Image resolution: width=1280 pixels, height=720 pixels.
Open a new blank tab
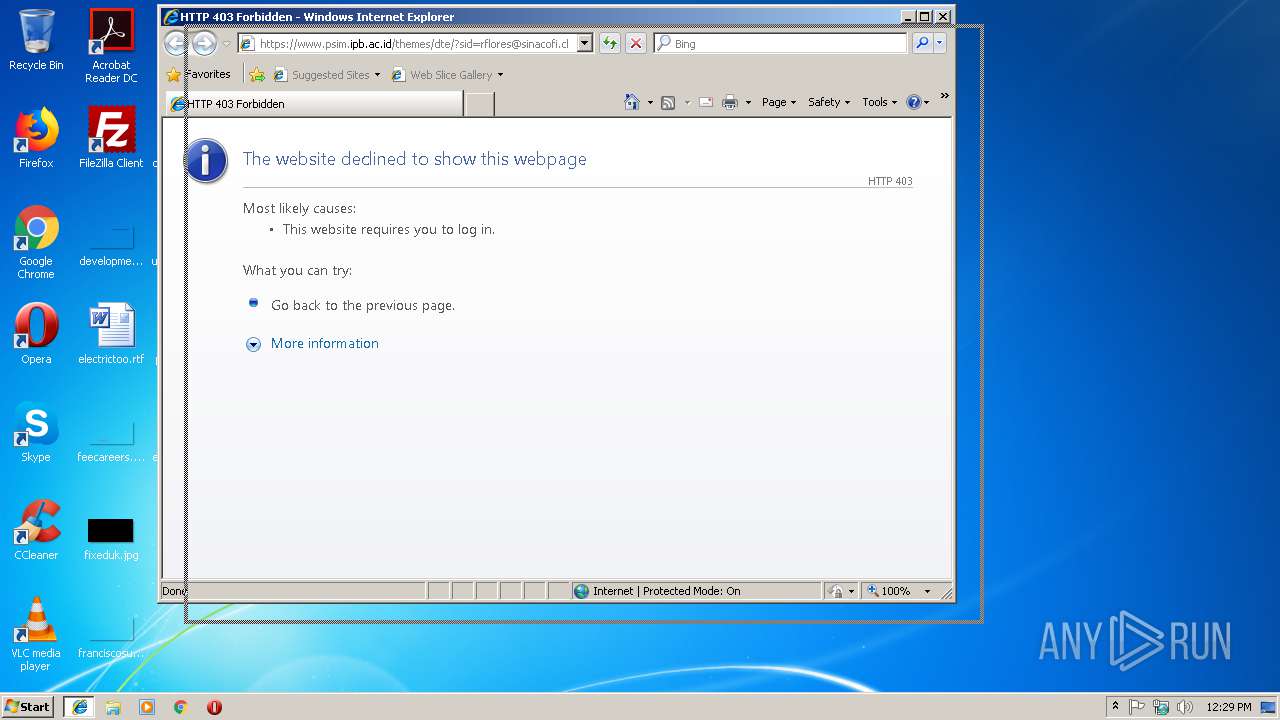(479, 104)
